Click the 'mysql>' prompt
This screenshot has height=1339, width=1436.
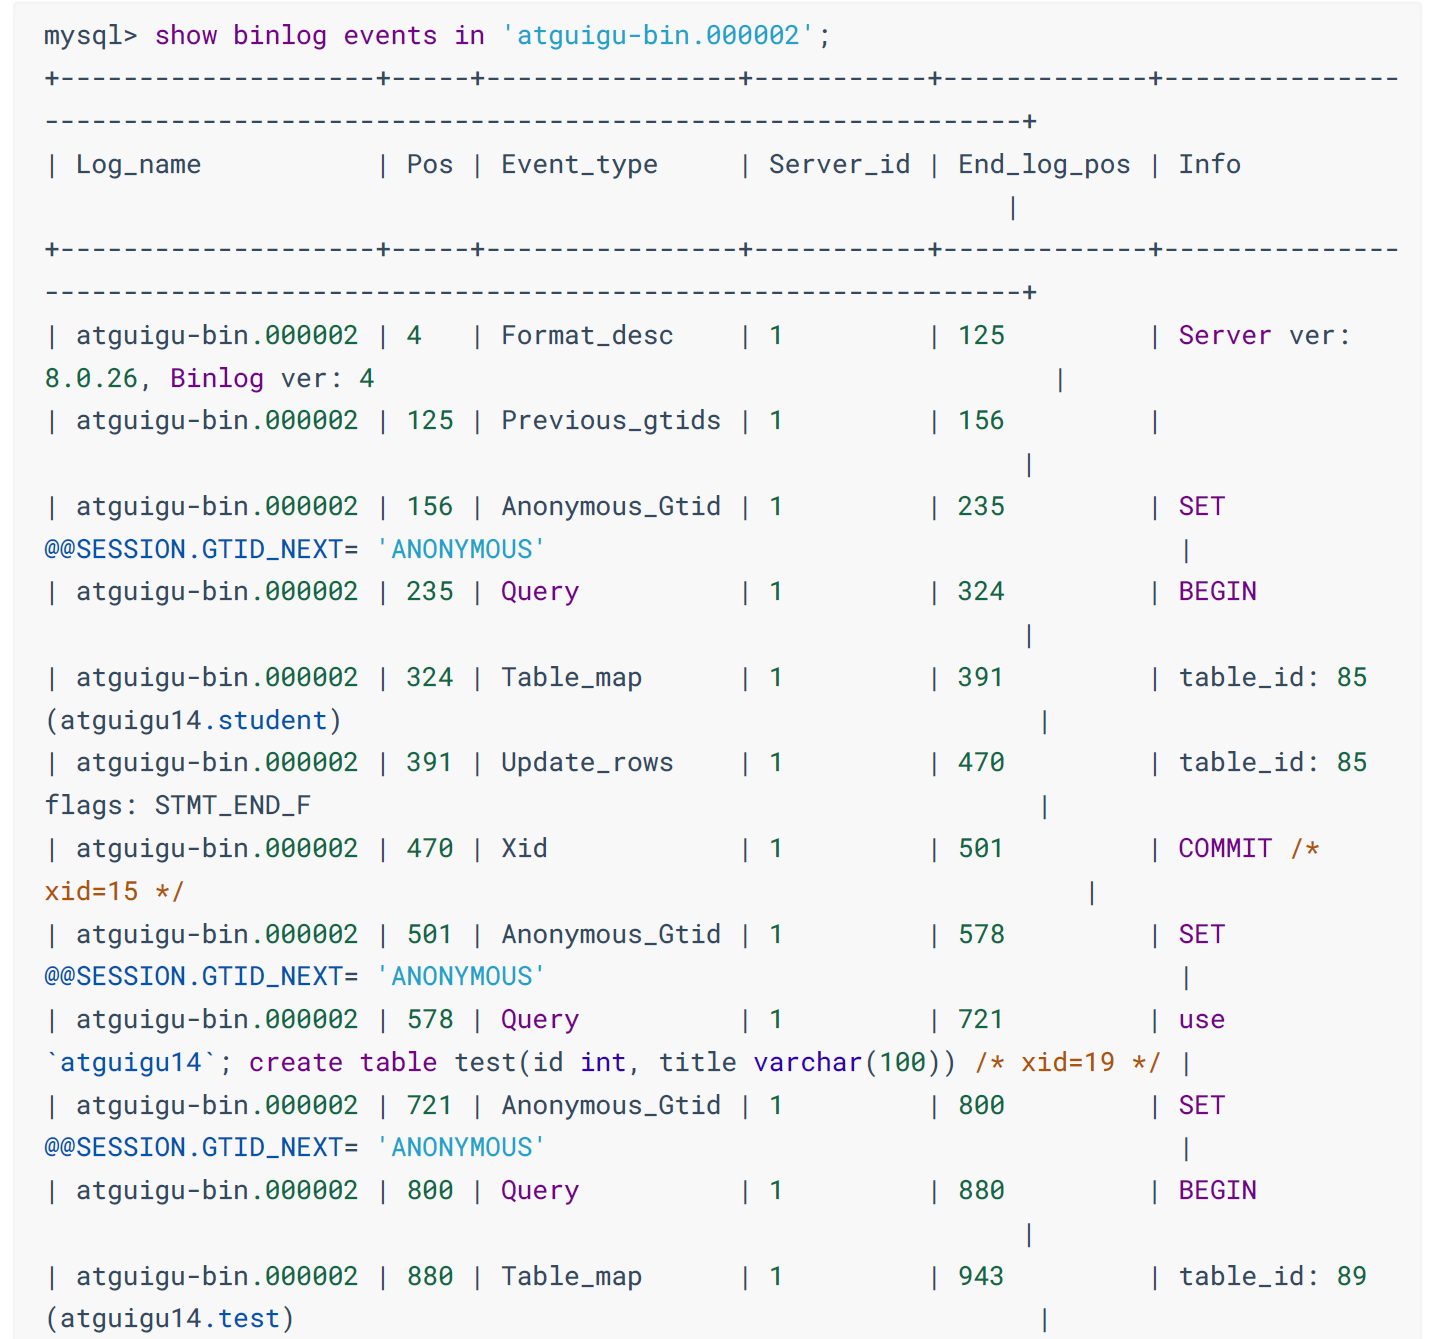[91, 36]
